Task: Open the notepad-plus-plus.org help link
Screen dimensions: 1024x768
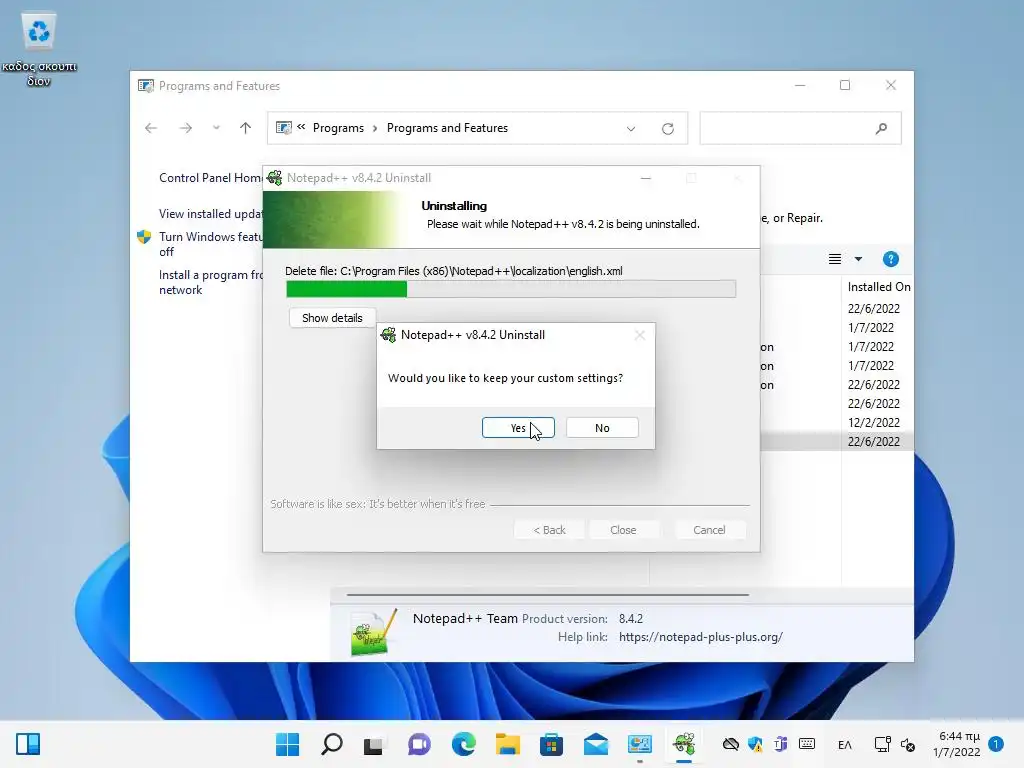Action: point(701,637)
